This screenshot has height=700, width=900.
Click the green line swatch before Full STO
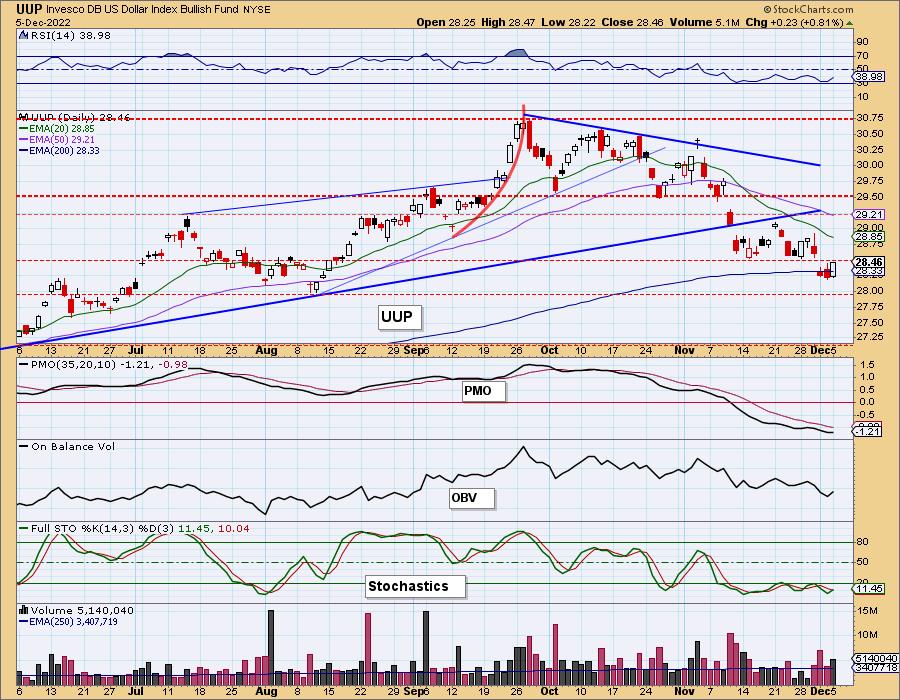pyautogui.click(x=24, y=528)
